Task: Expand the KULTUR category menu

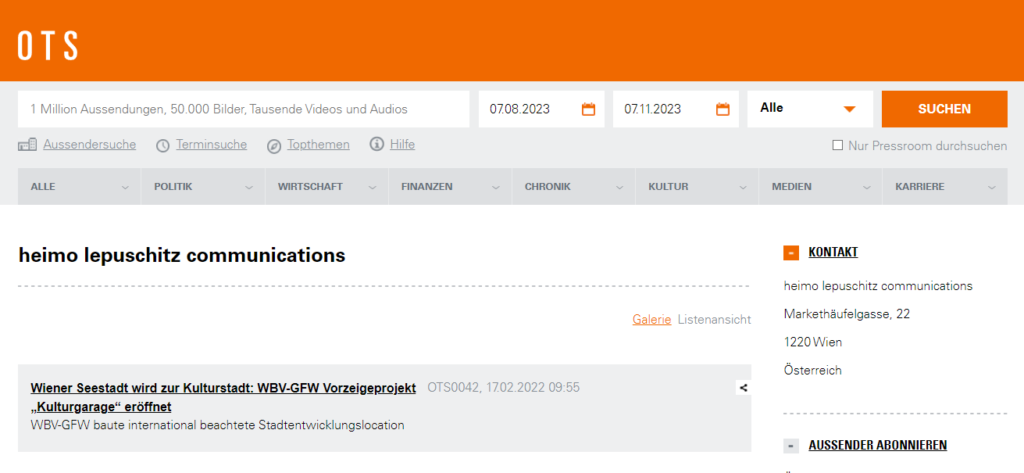Action: pos(697,187)
